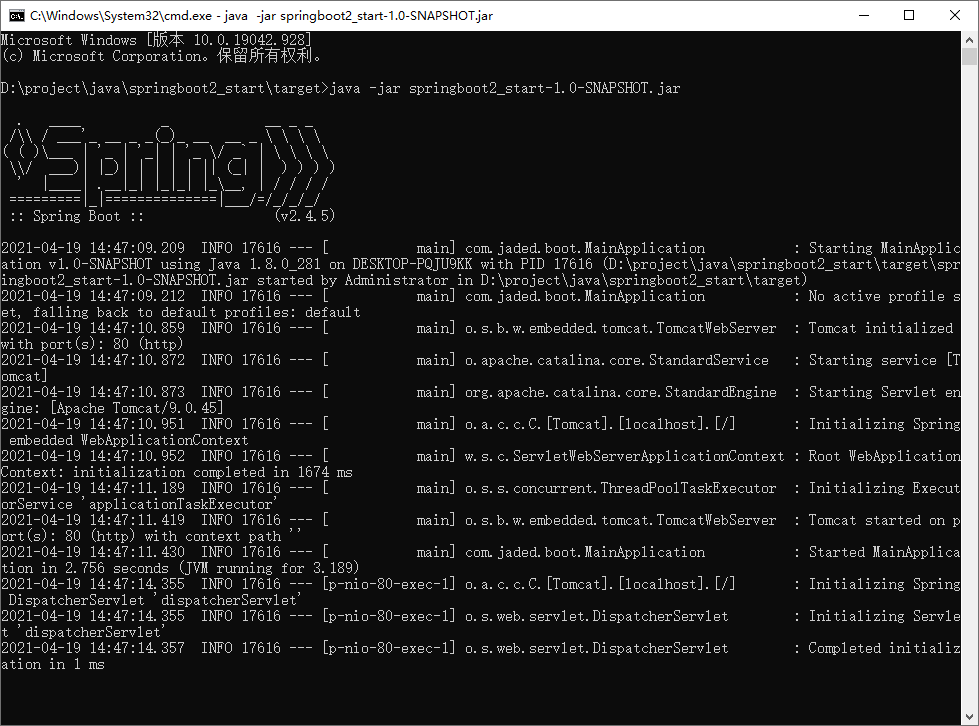Click the scrollbar down arrow
The height and width of the screenshot is (726, 979).
(970, 717)
